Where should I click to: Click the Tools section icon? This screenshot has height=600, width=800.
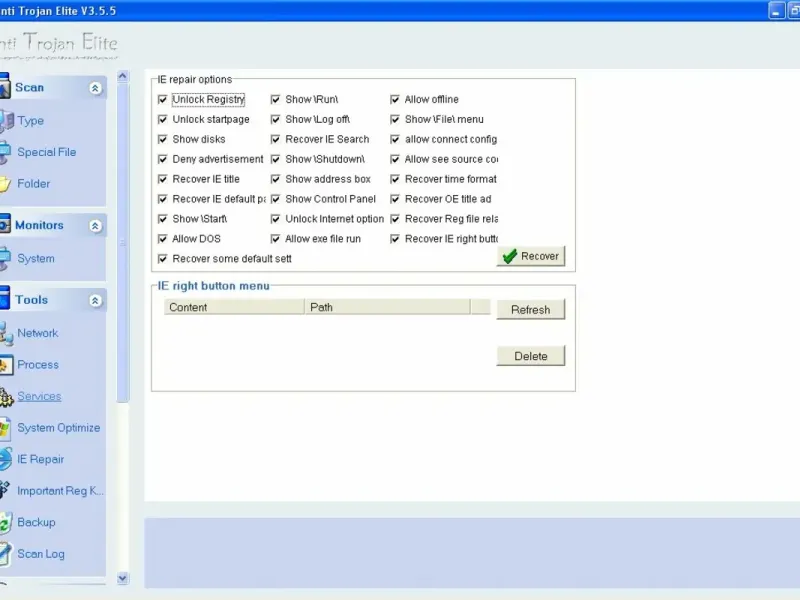coord(5,298)
